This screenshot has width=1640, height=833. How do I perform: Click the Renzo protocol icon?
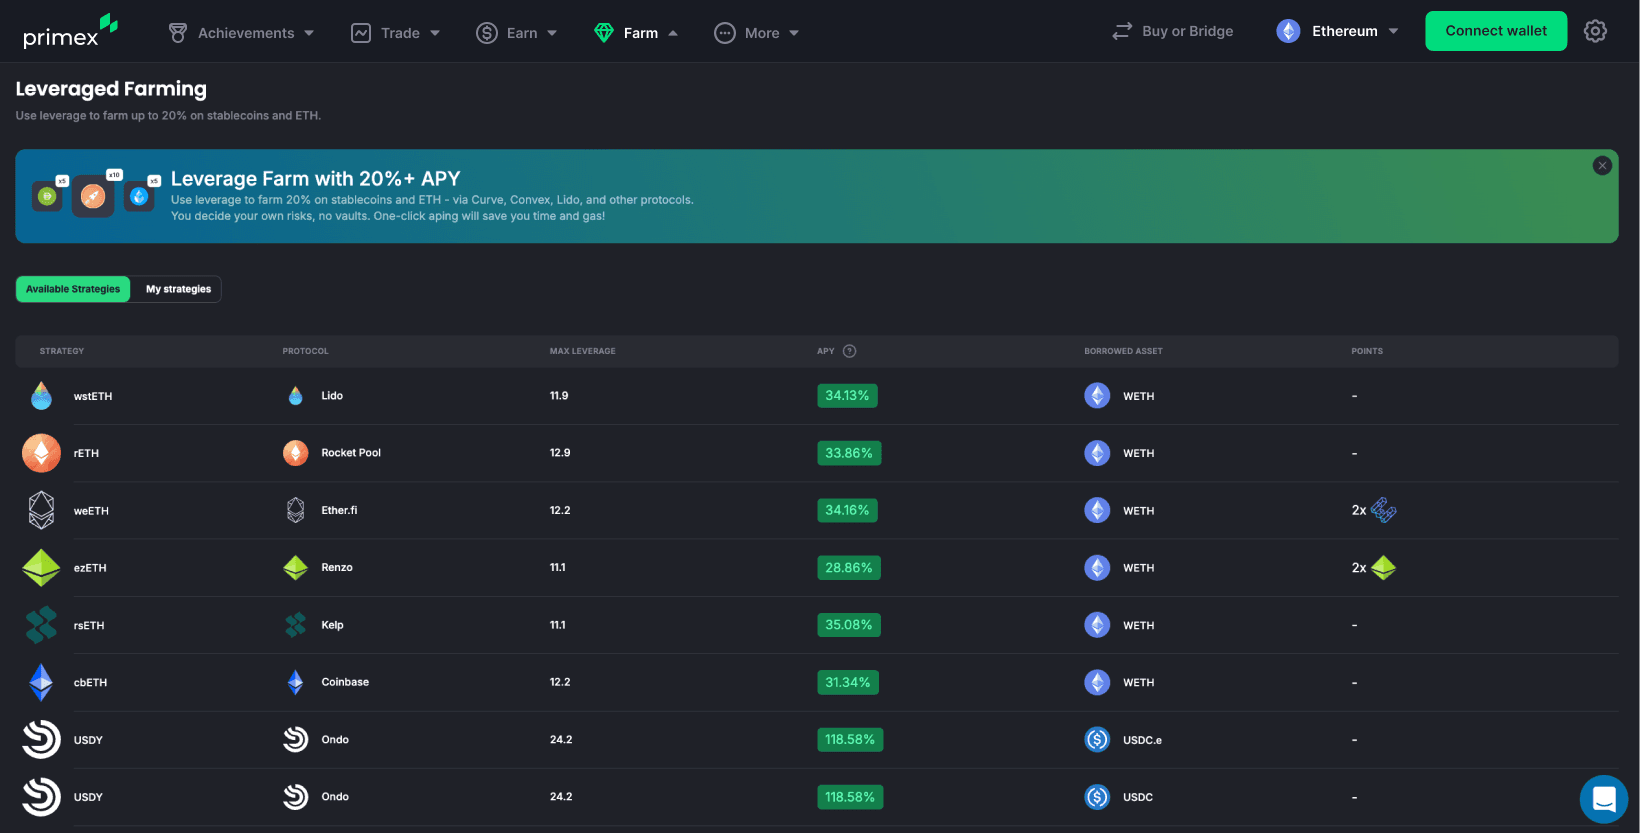tap(295, 568)
